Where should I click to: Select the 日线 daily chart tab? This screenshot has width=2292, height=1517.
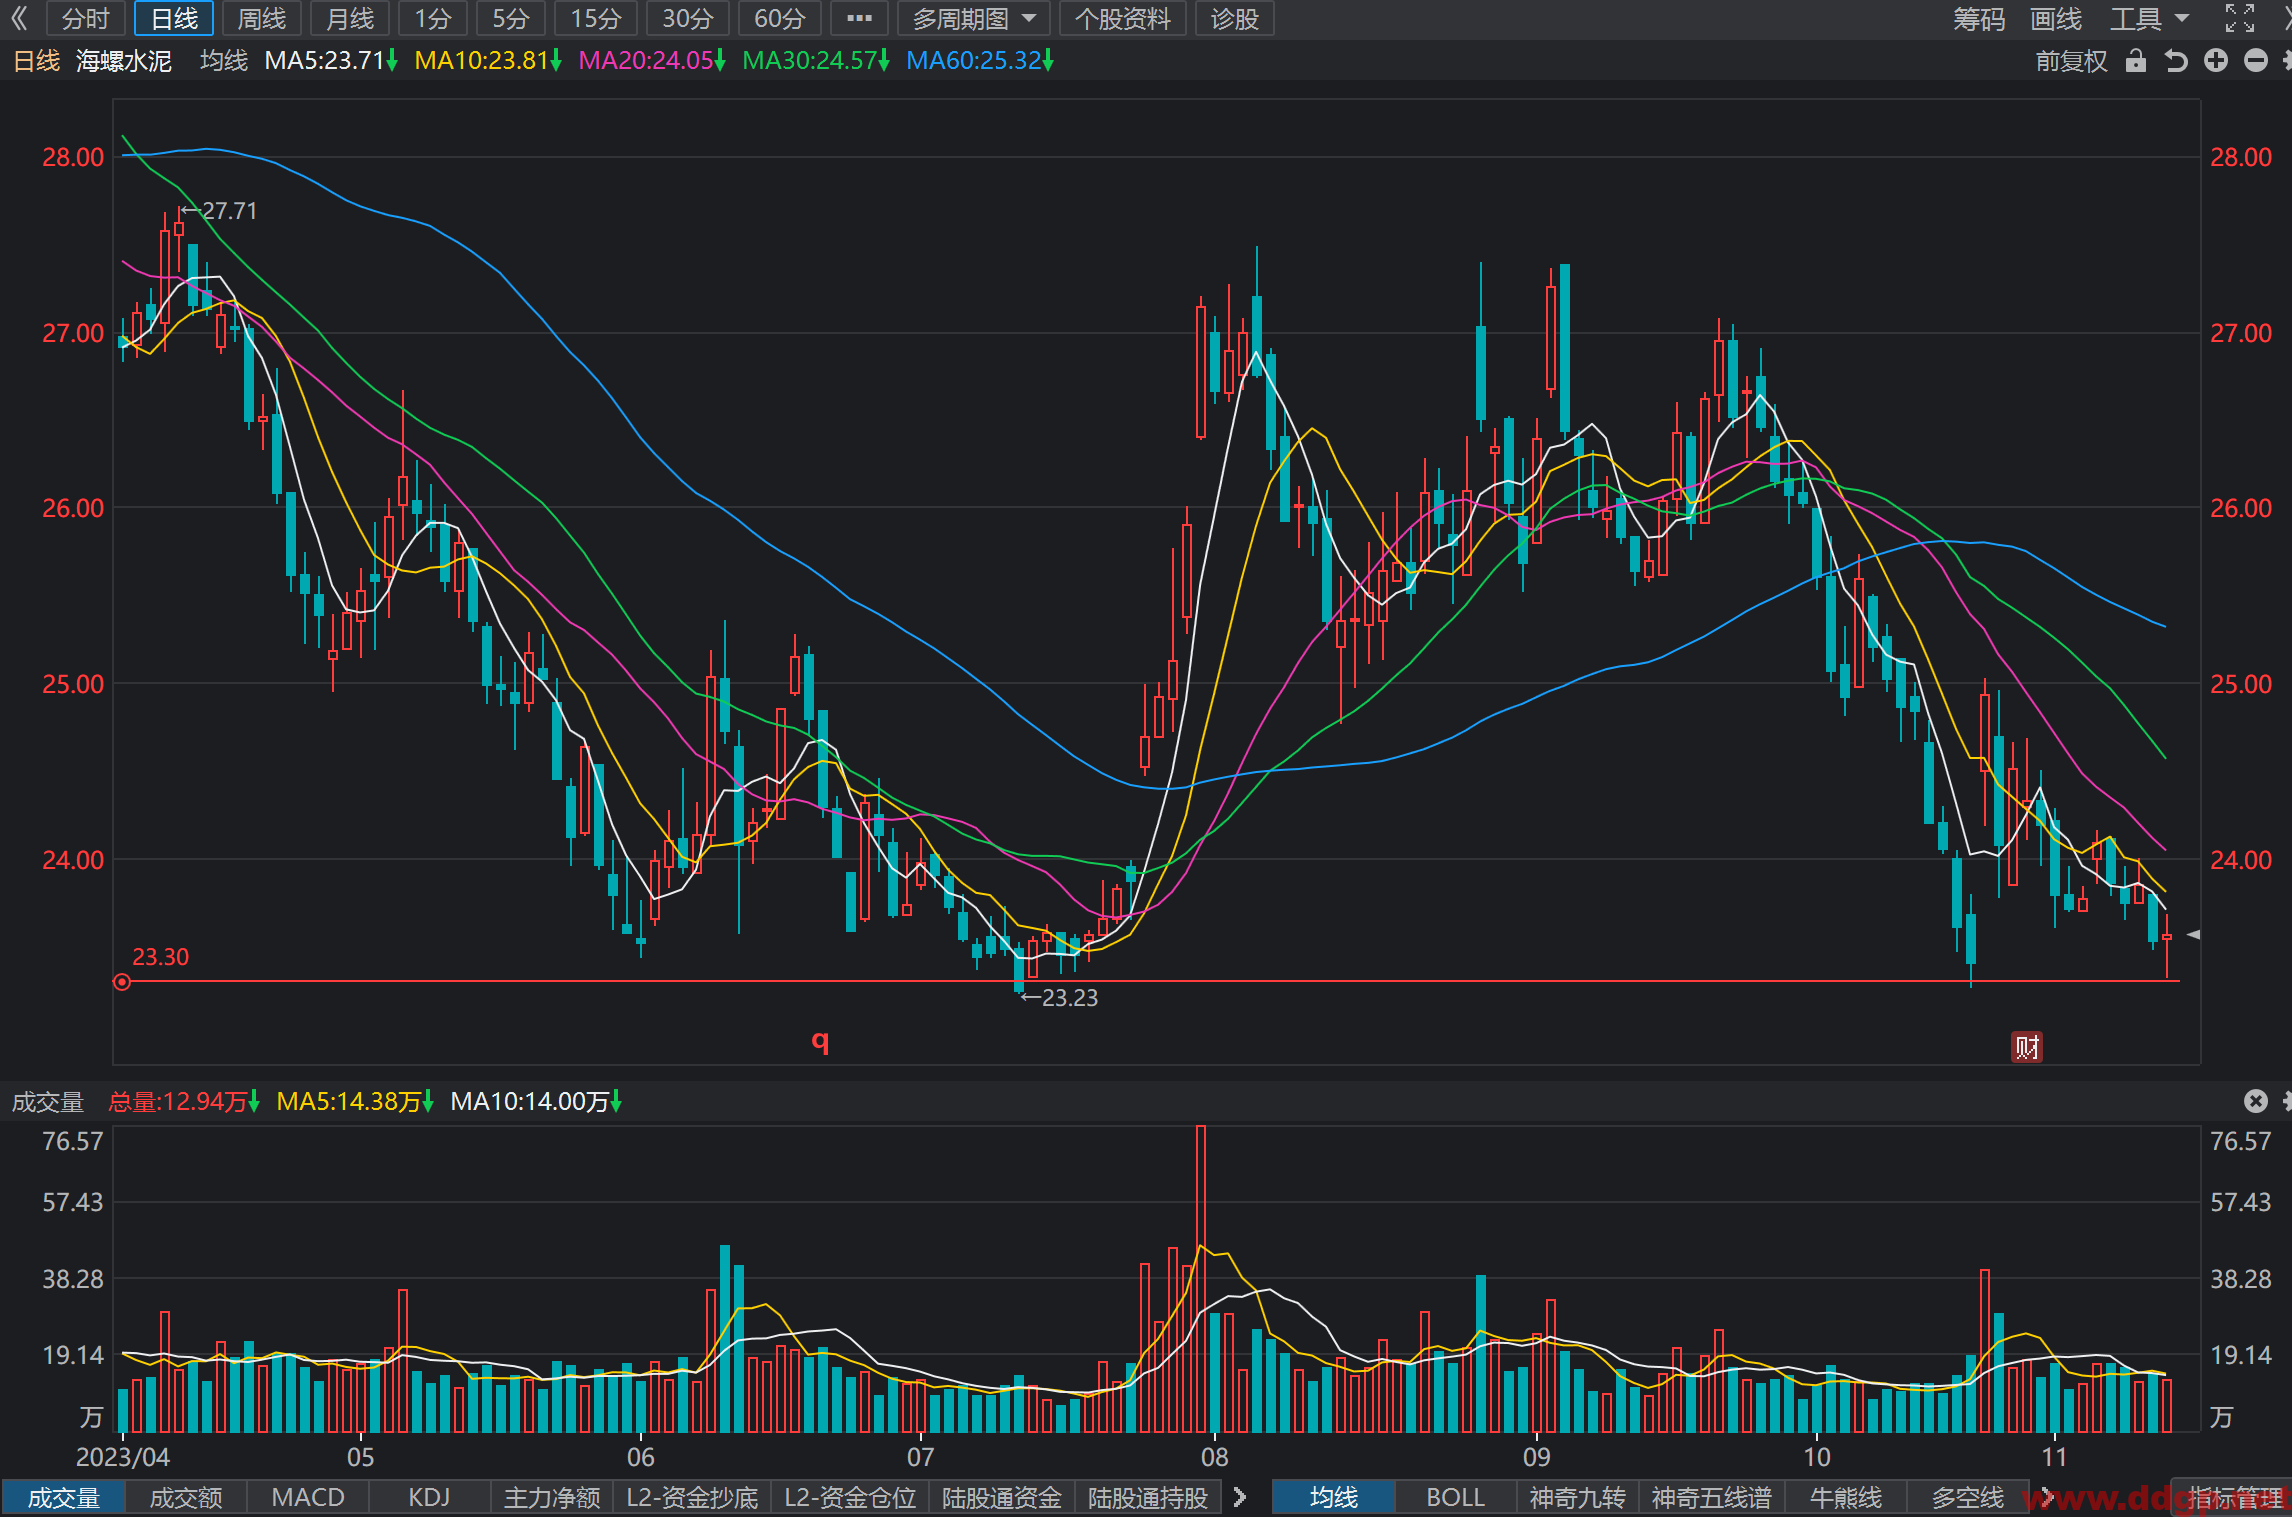point(174,18)
